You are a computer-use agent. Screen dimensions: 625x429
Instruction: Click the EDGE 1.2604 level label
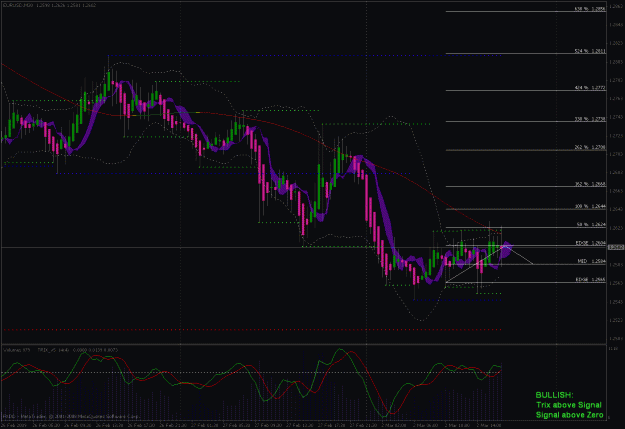(590, 243)
